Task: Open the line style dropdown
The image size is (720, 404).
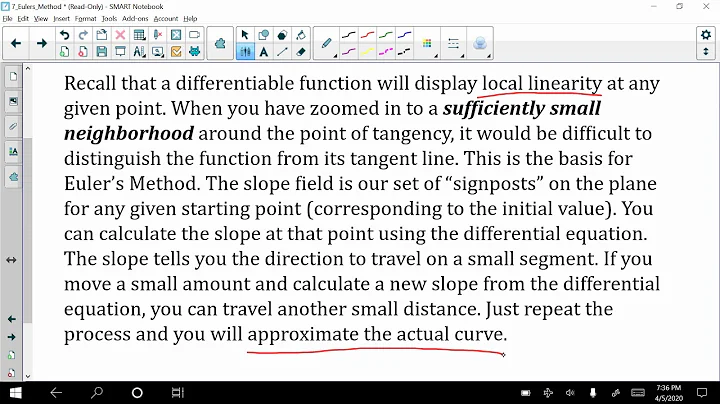Action: [454, 44]
